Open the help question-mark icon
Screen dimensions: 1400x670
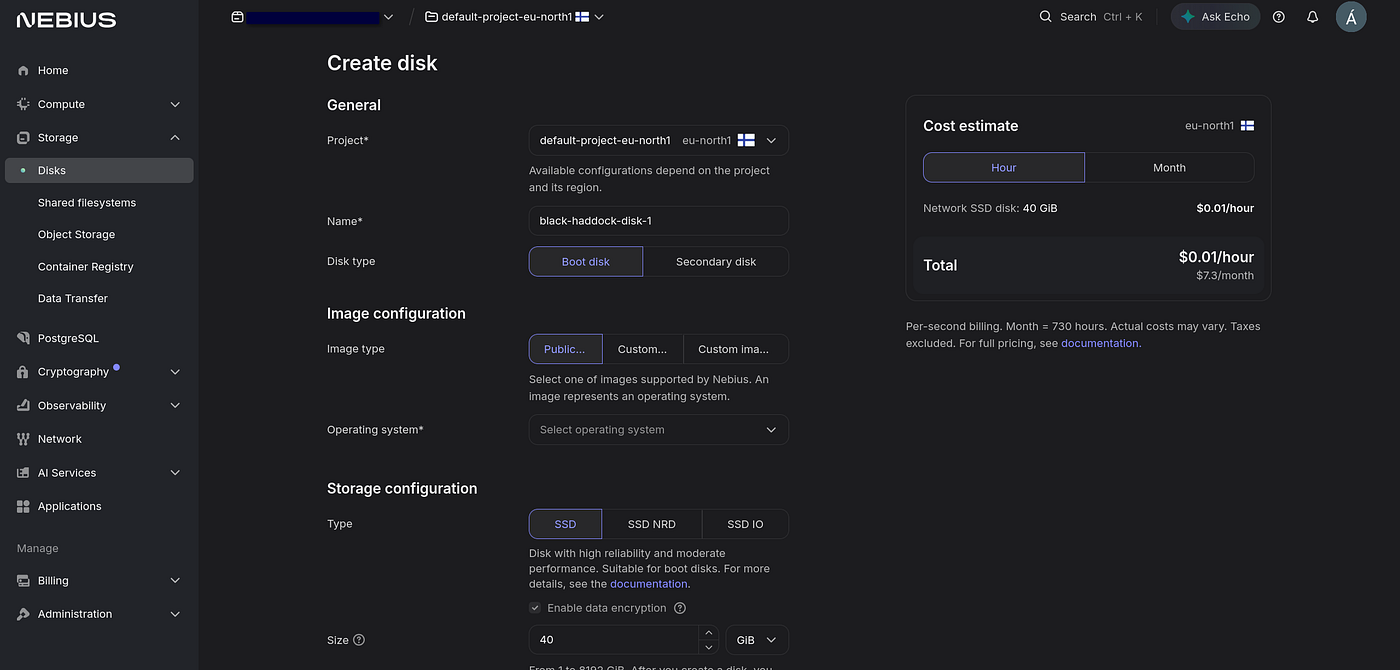pyautogui.click(x=1278, y=17)
